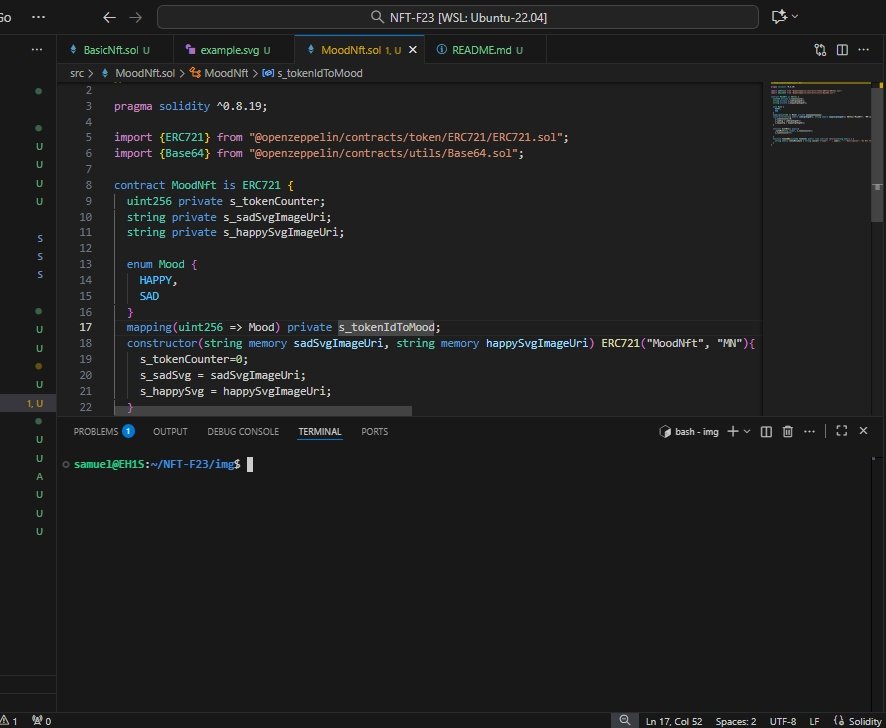This screenshot has width=886, height=728.
Task: Split the editor to the right
Action: (842, 50)
